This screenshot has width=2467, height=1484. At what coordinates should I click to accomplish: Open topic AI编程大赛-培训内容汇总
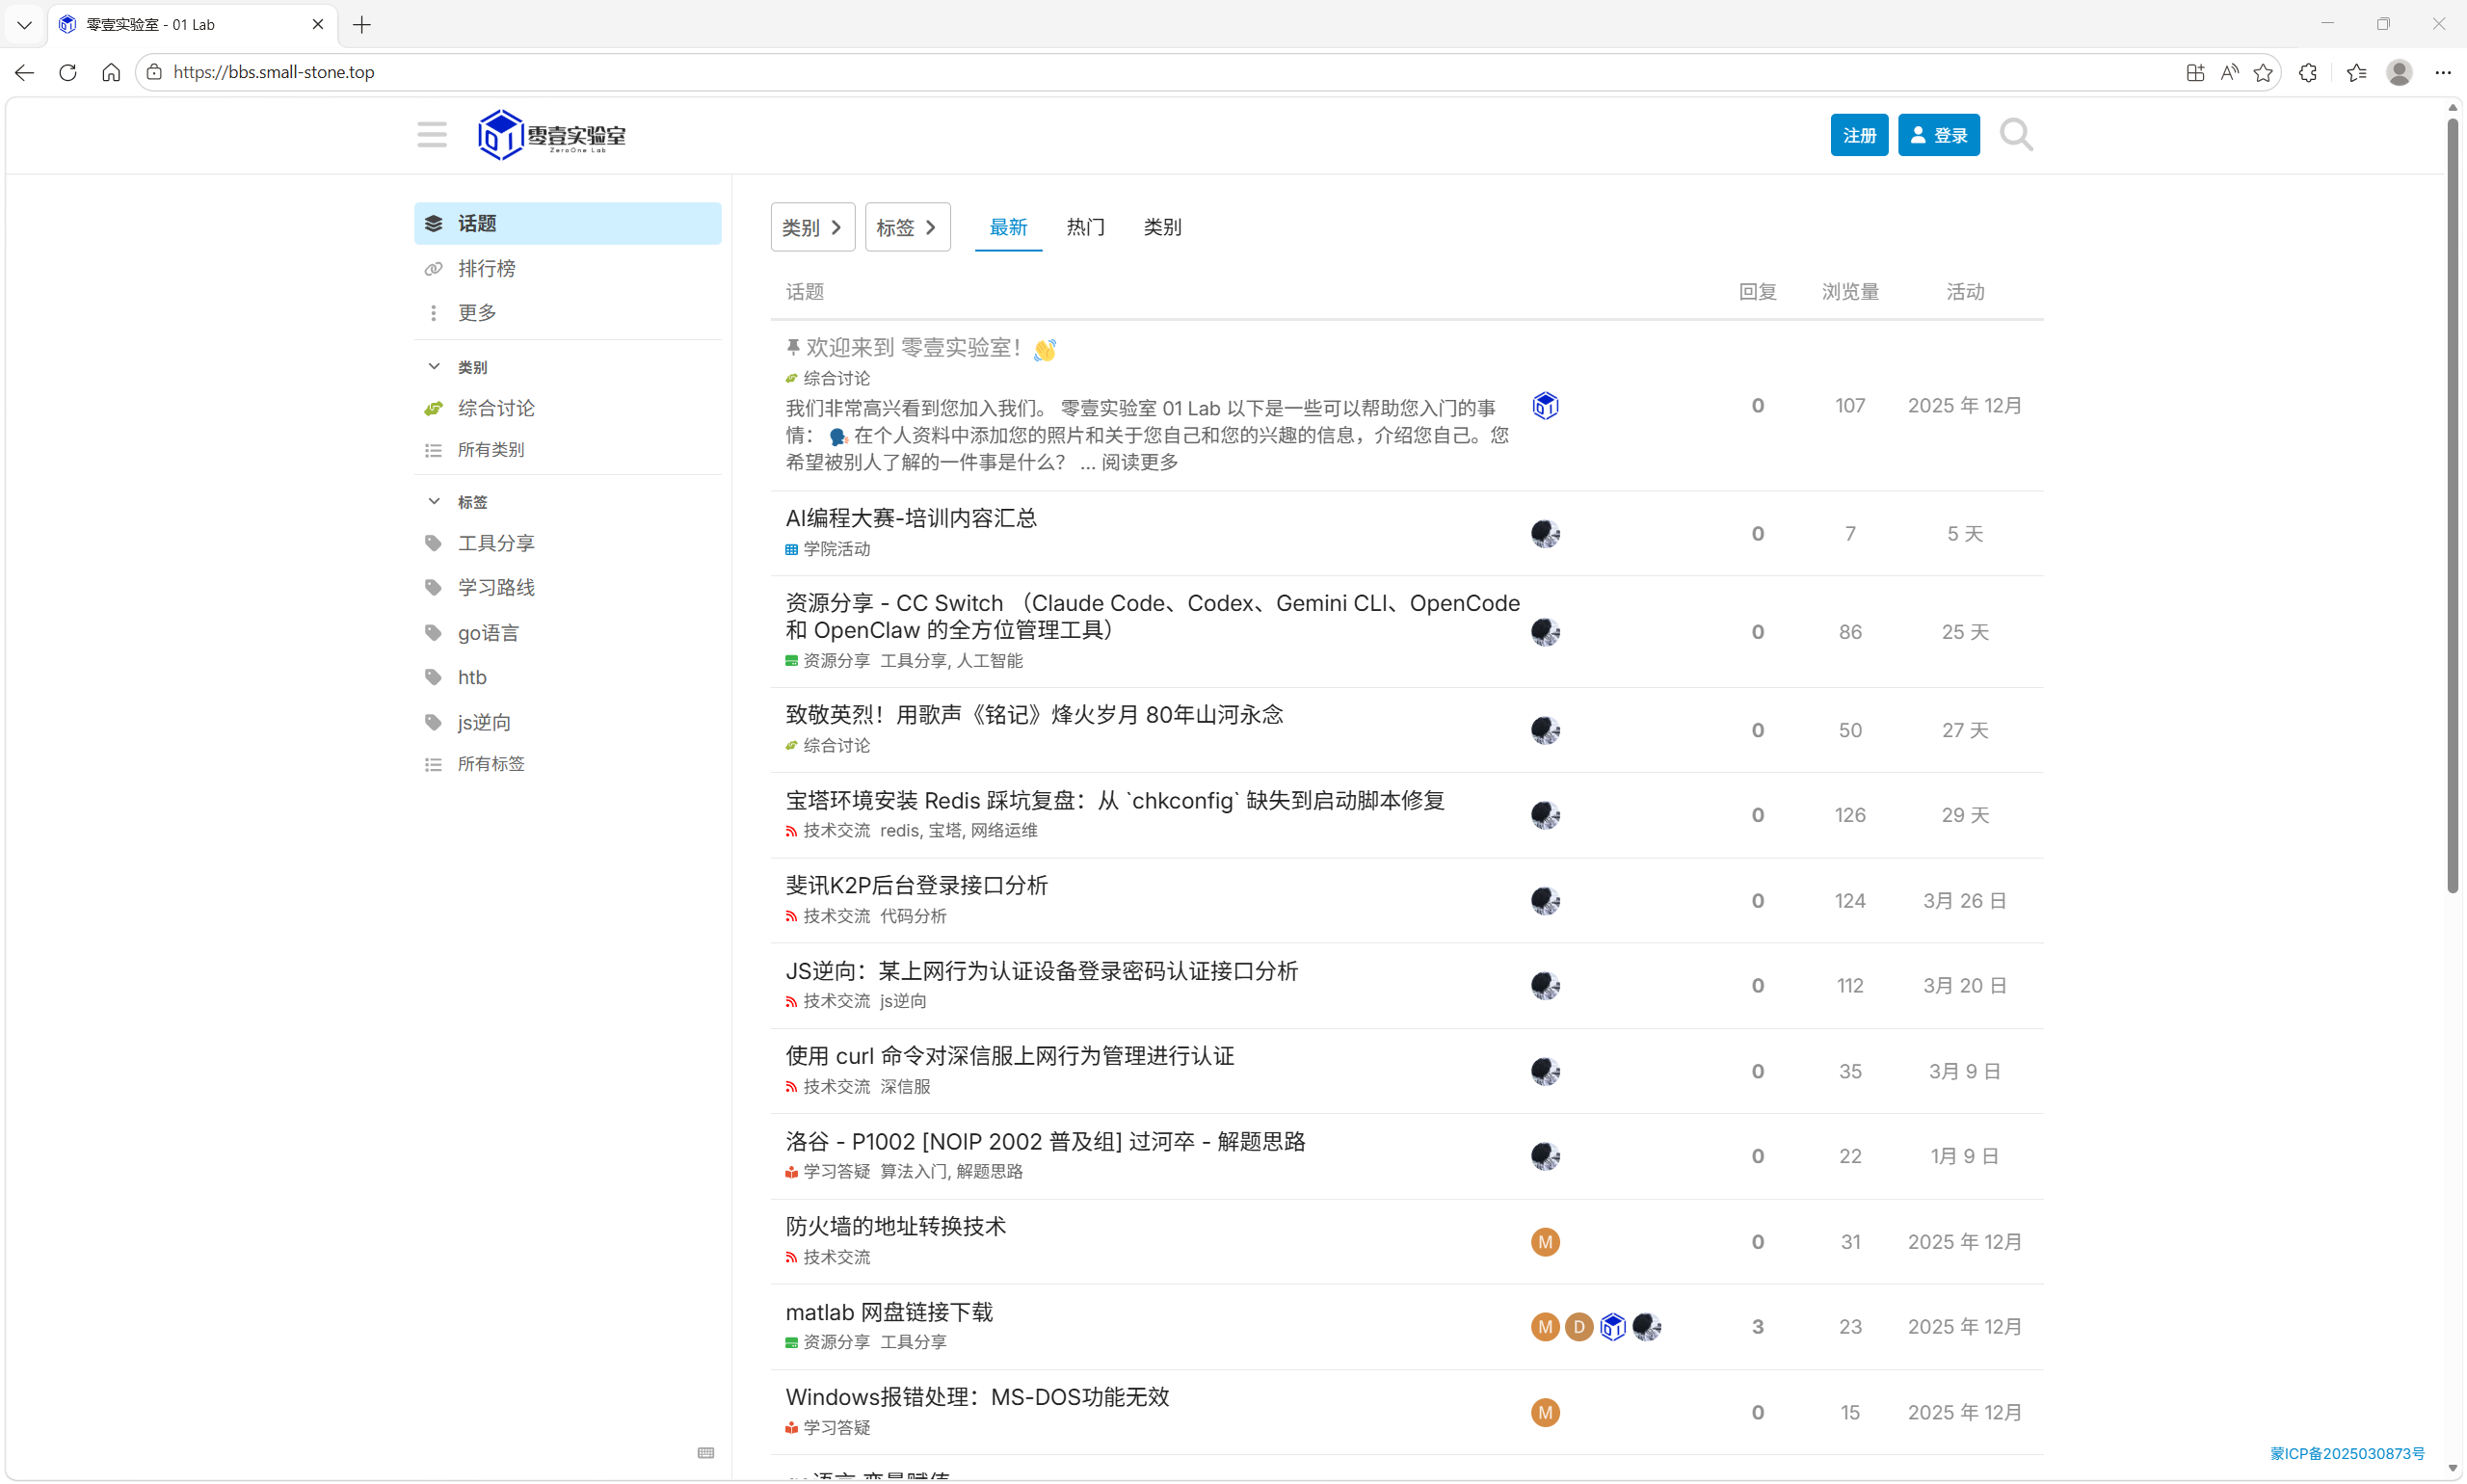pyautogui.click(x=911, y=518)
